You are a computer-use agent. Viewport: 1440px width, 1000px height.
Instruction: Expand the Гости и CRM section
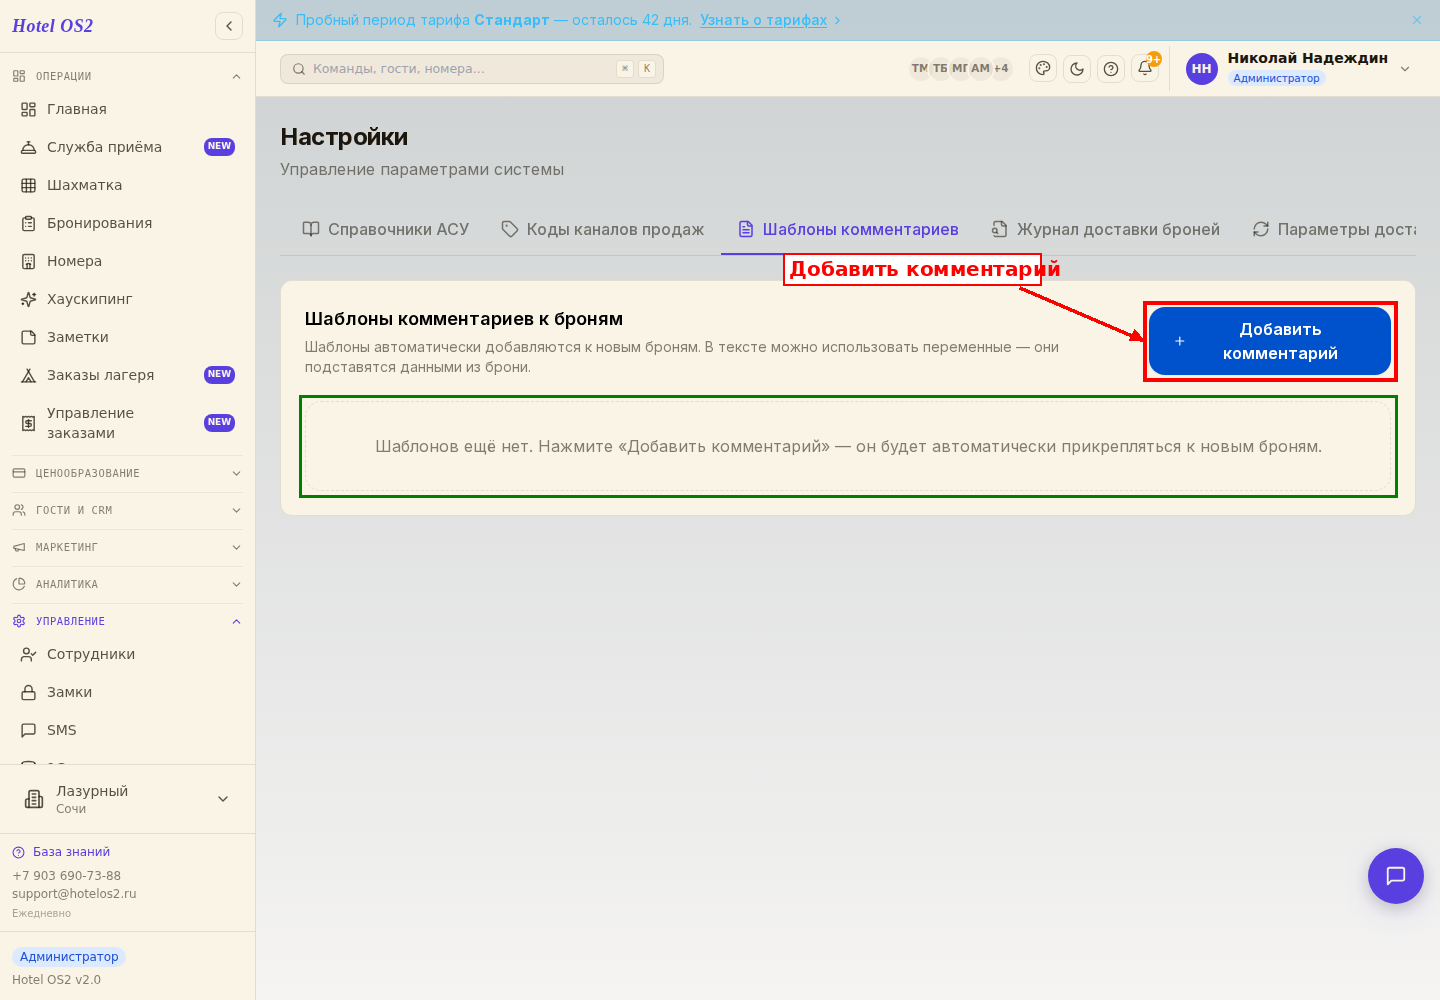coord(127,510)
